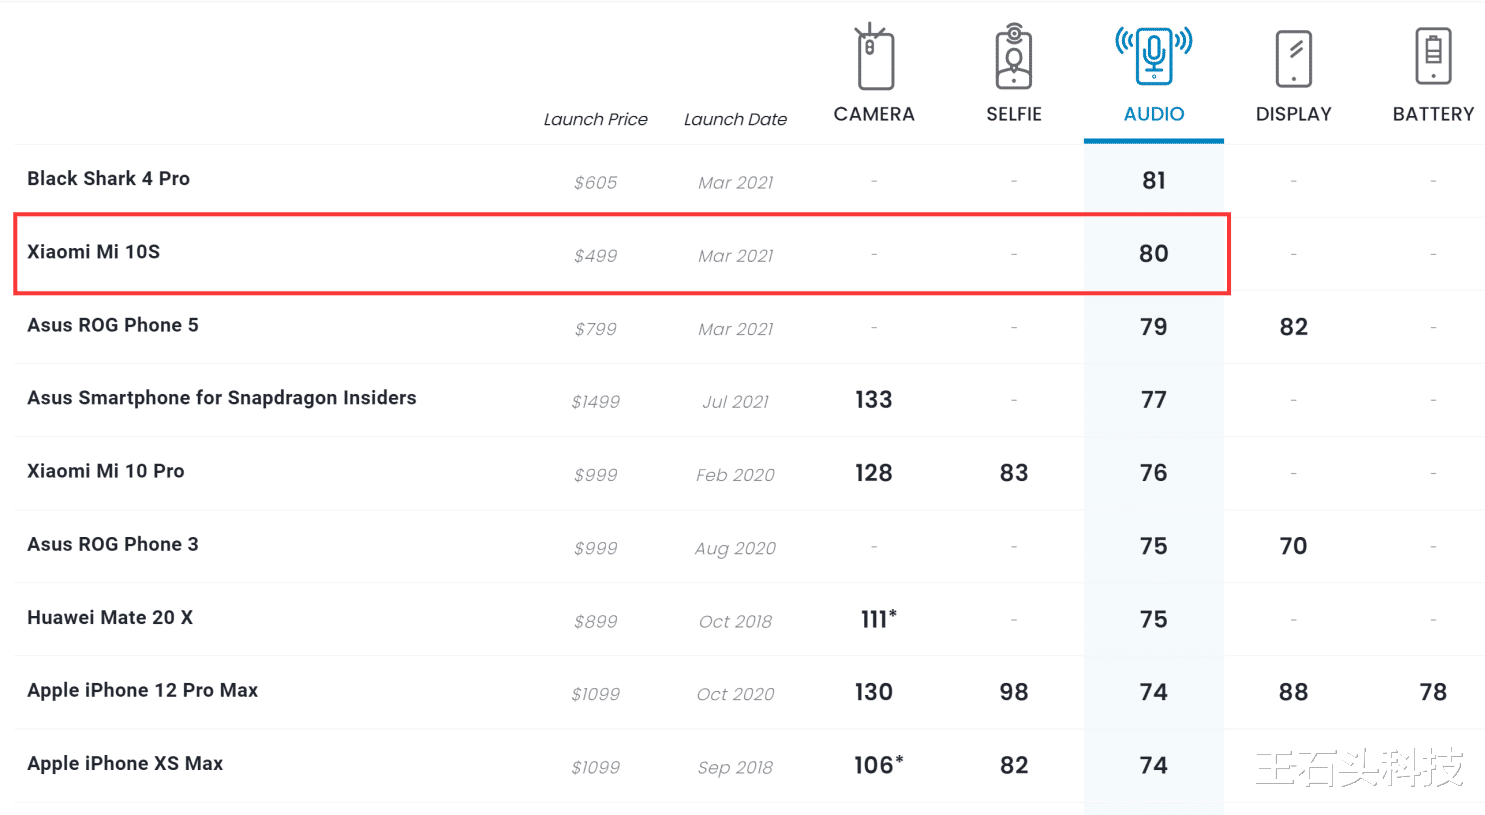The width and height of the screenshot is (1485, 815).
Task: Switch to the SELFIE tab label
Action: pyautogui.click(x=1014, y=114)
